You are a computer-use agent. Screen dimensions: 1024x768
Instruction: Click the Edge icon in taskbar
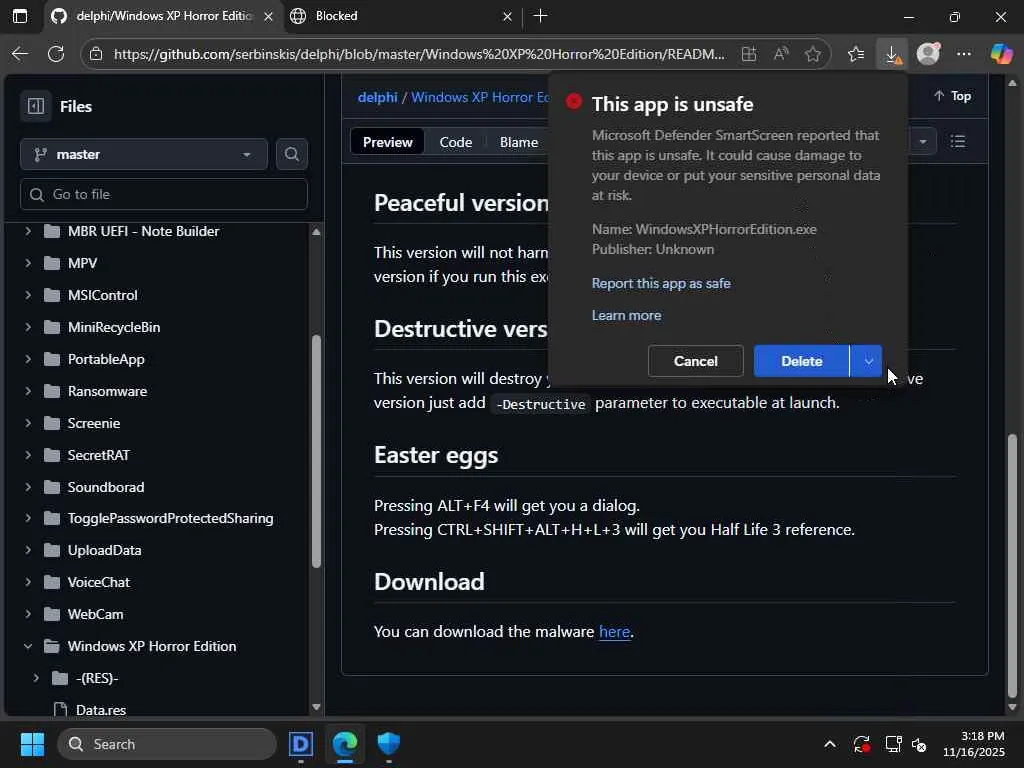[x=345, y=744]
